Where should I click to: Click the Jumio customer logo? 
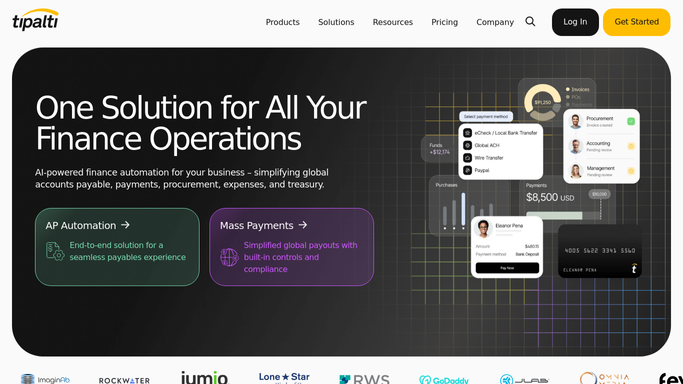[x=204, y=377]
